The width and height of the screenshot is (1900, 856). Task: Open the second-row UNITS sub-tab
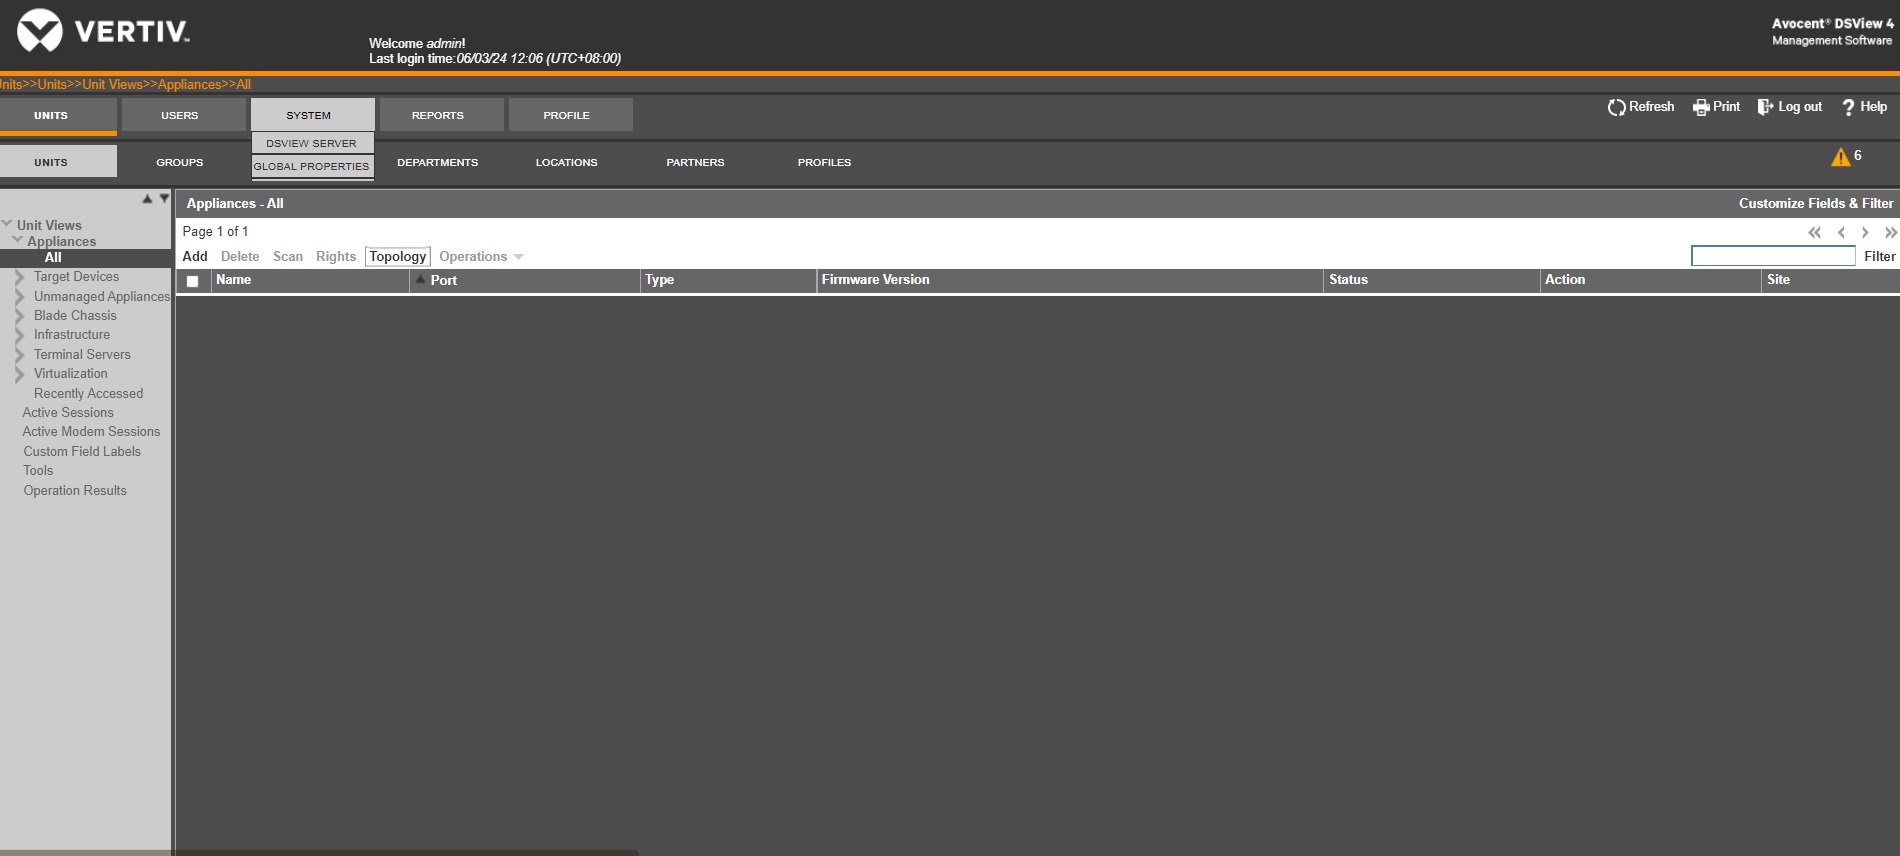tap(58, 162)
